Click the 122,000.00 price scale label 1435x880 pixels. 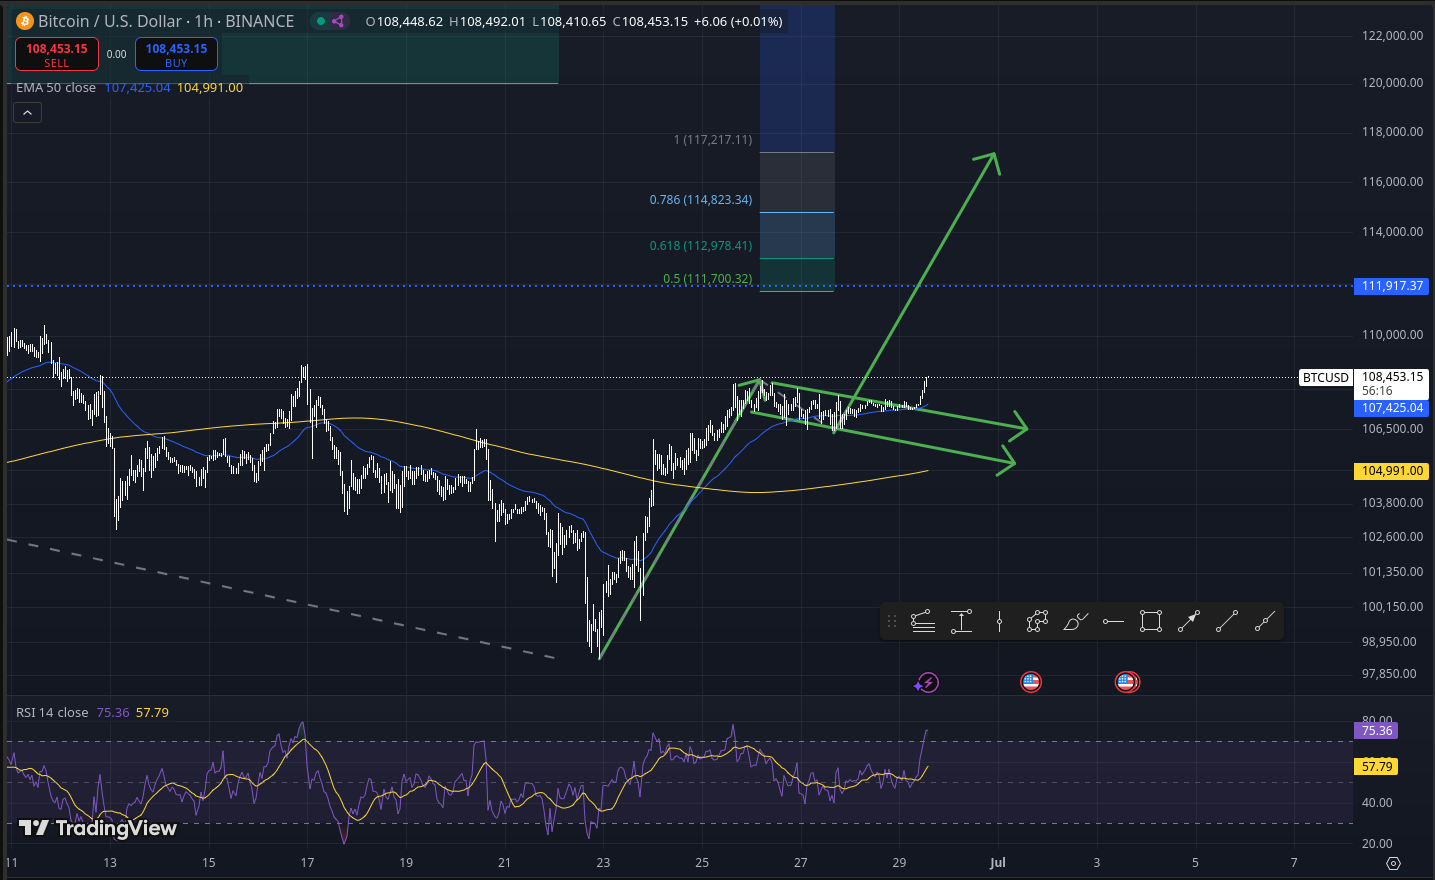click(1392, 36)
